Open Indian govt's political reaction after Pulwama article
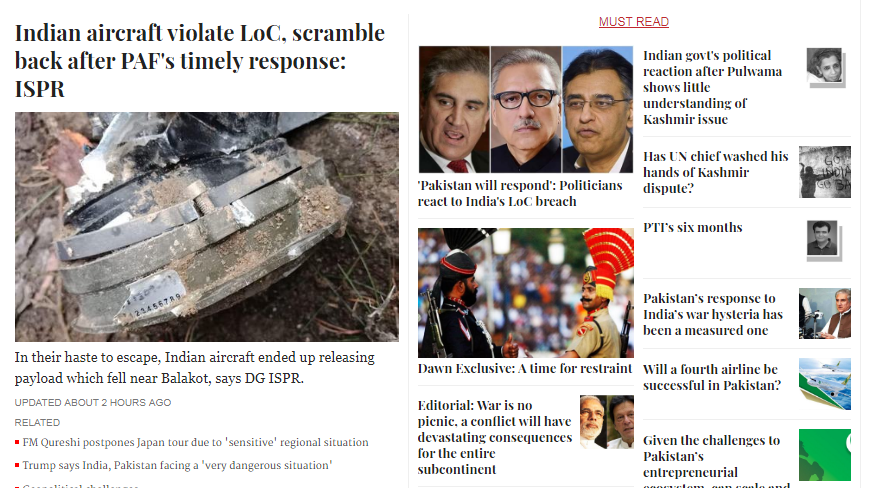This screenshot has width=869, height=488. click(712, 88)
